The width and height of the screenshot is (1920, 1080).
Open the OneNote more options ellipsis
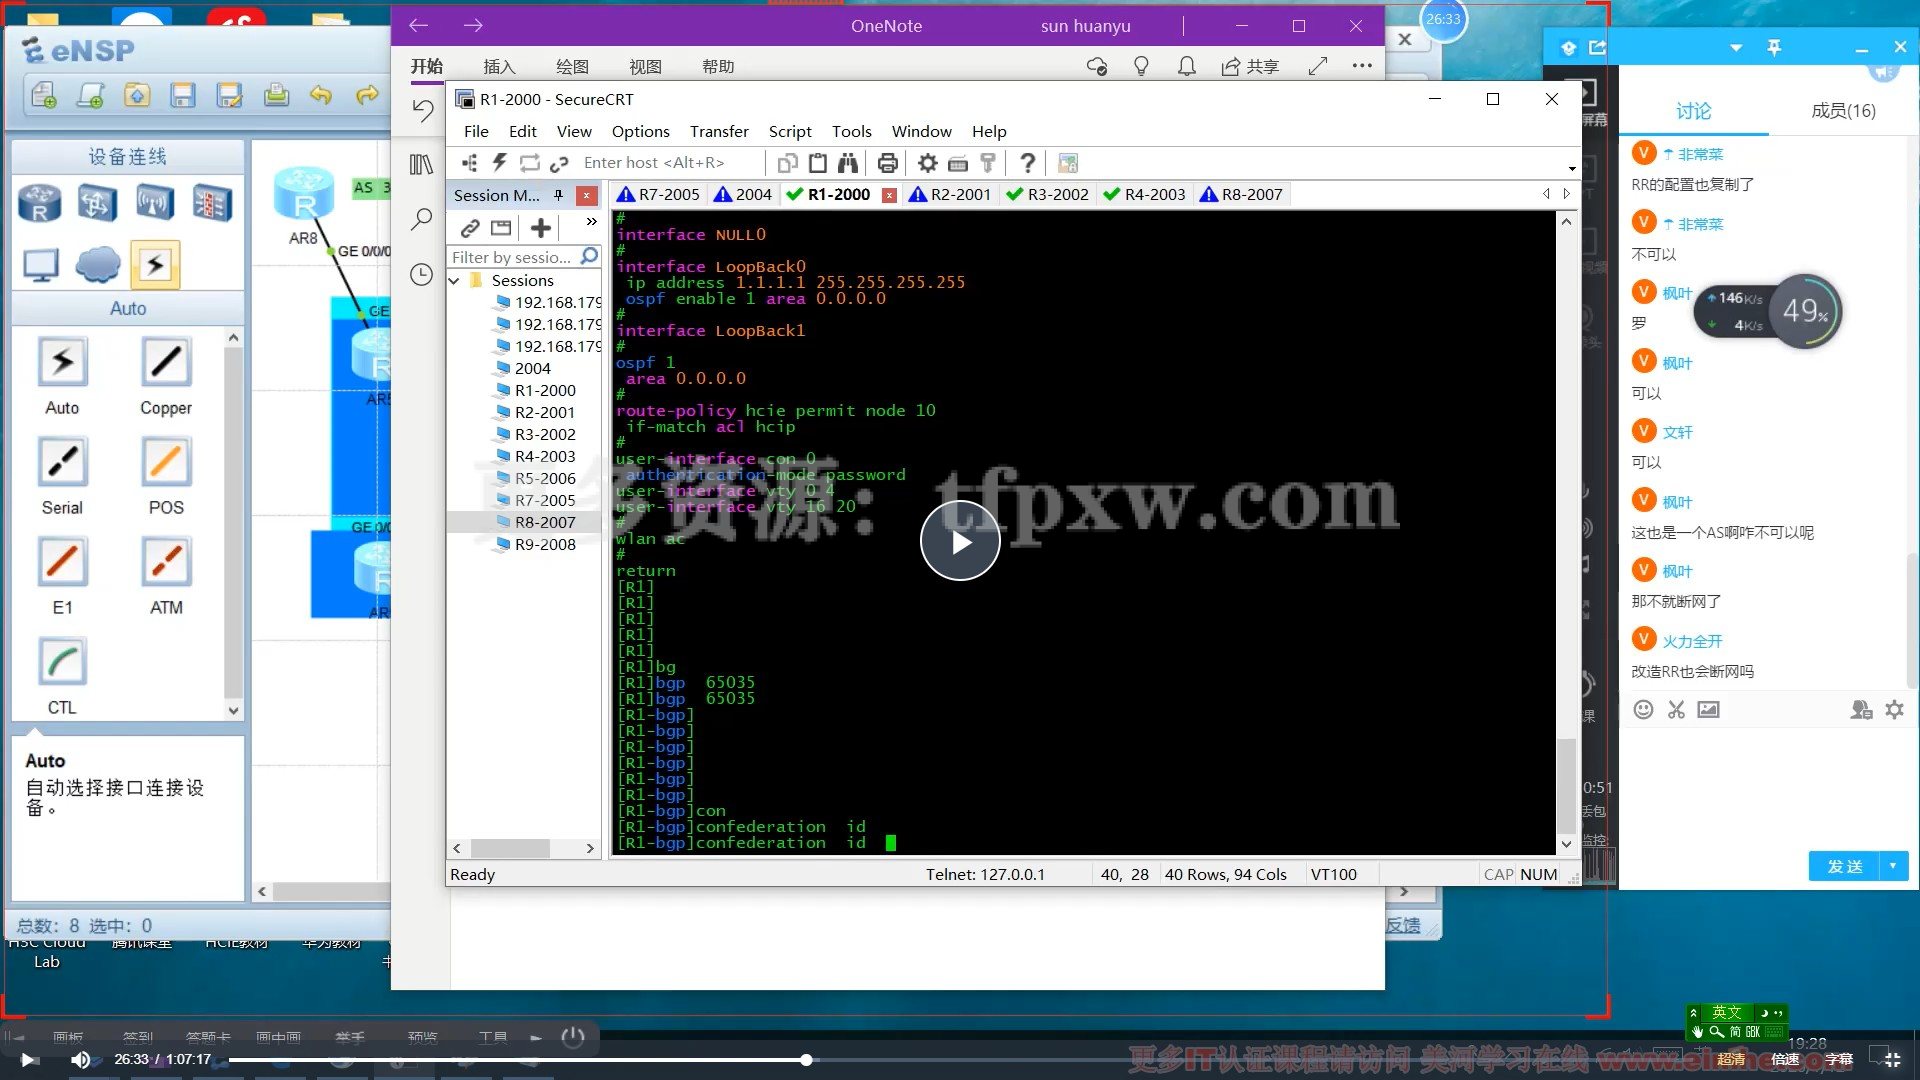(x=1362, y=66)
